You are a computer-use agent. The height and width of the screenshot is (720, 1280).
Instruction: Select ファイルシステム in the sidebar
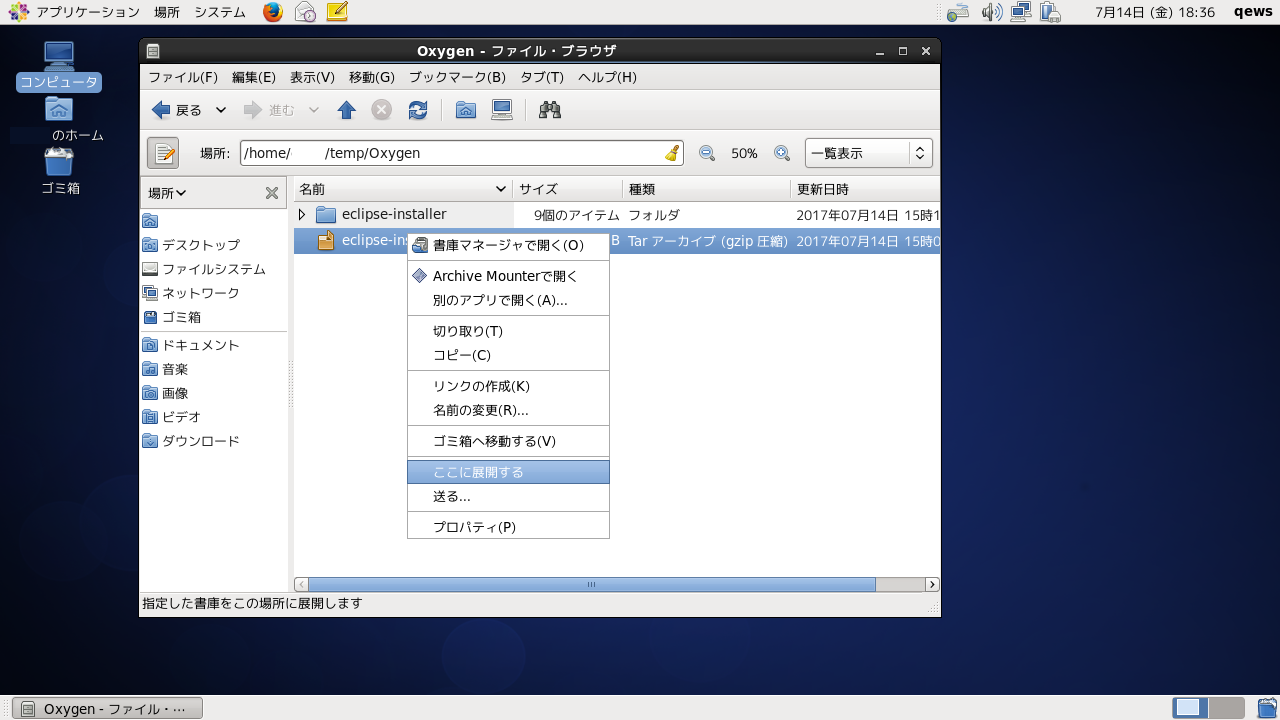click(x=204, y=269)
